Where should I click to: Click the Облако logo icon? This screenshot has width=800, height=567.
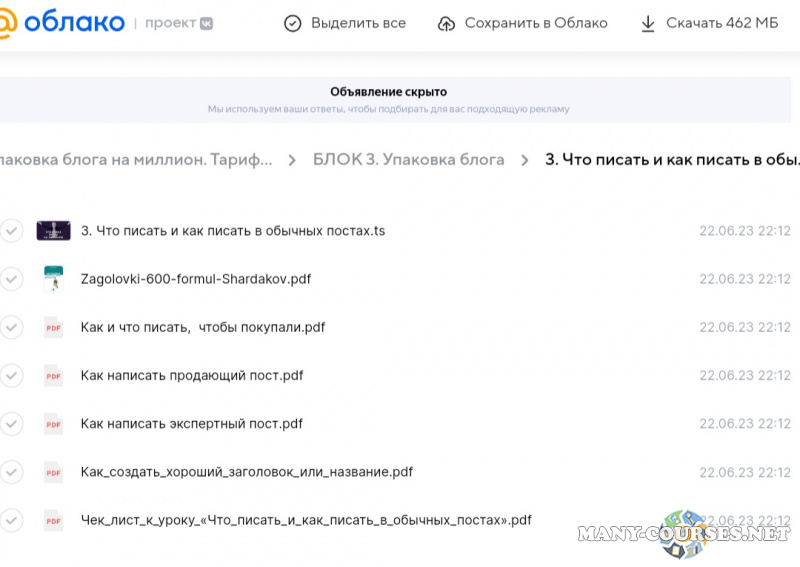click(6, 23)
